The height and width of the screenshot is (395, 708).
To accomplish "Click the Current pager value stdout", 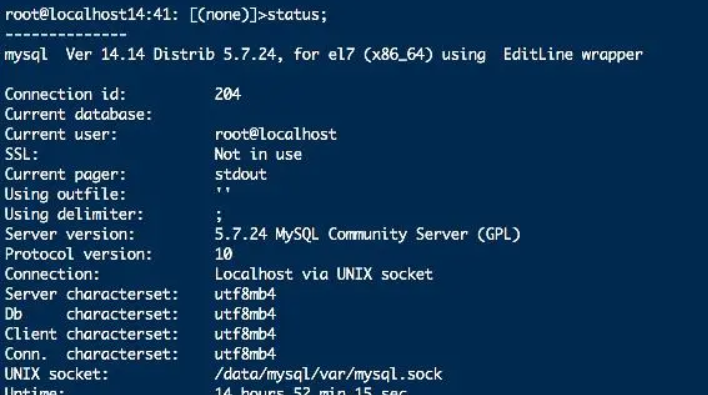I will (241, 174).
